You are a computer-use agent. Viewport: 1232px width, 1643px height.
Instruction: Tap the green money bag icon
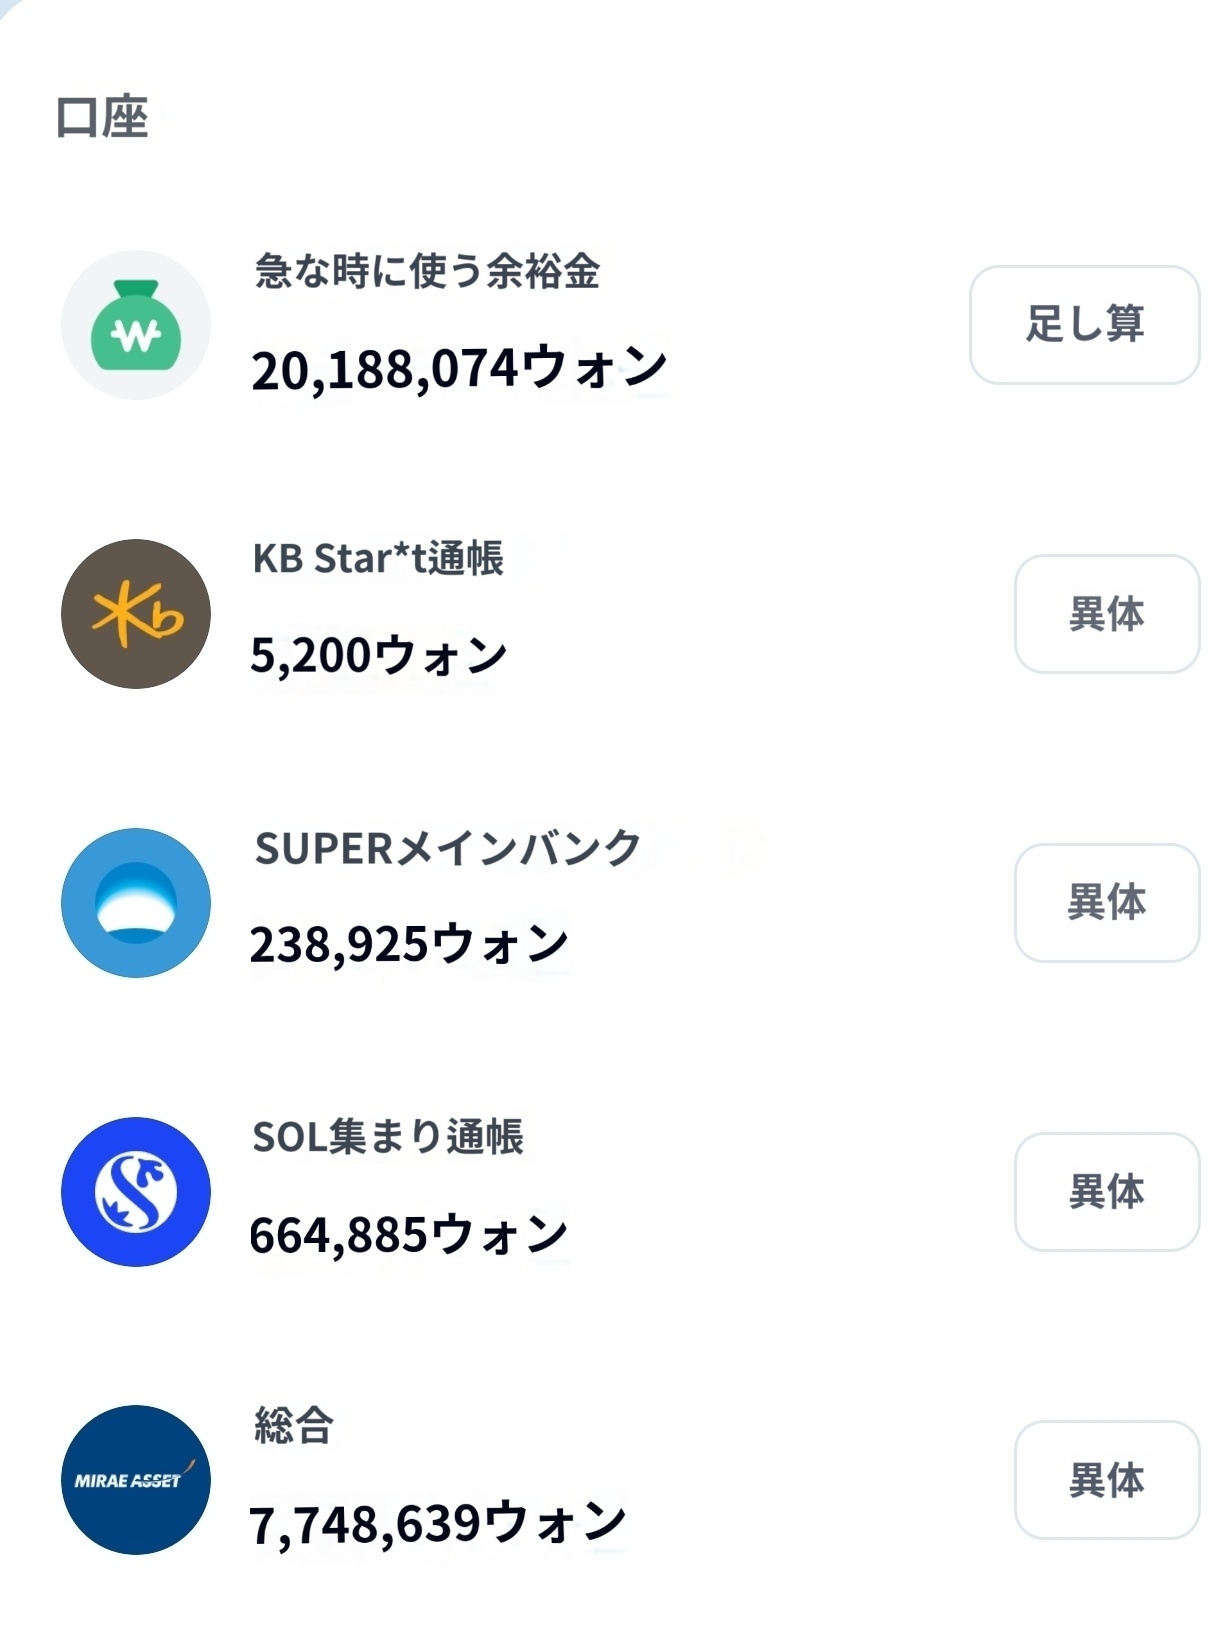click(136, 325)
